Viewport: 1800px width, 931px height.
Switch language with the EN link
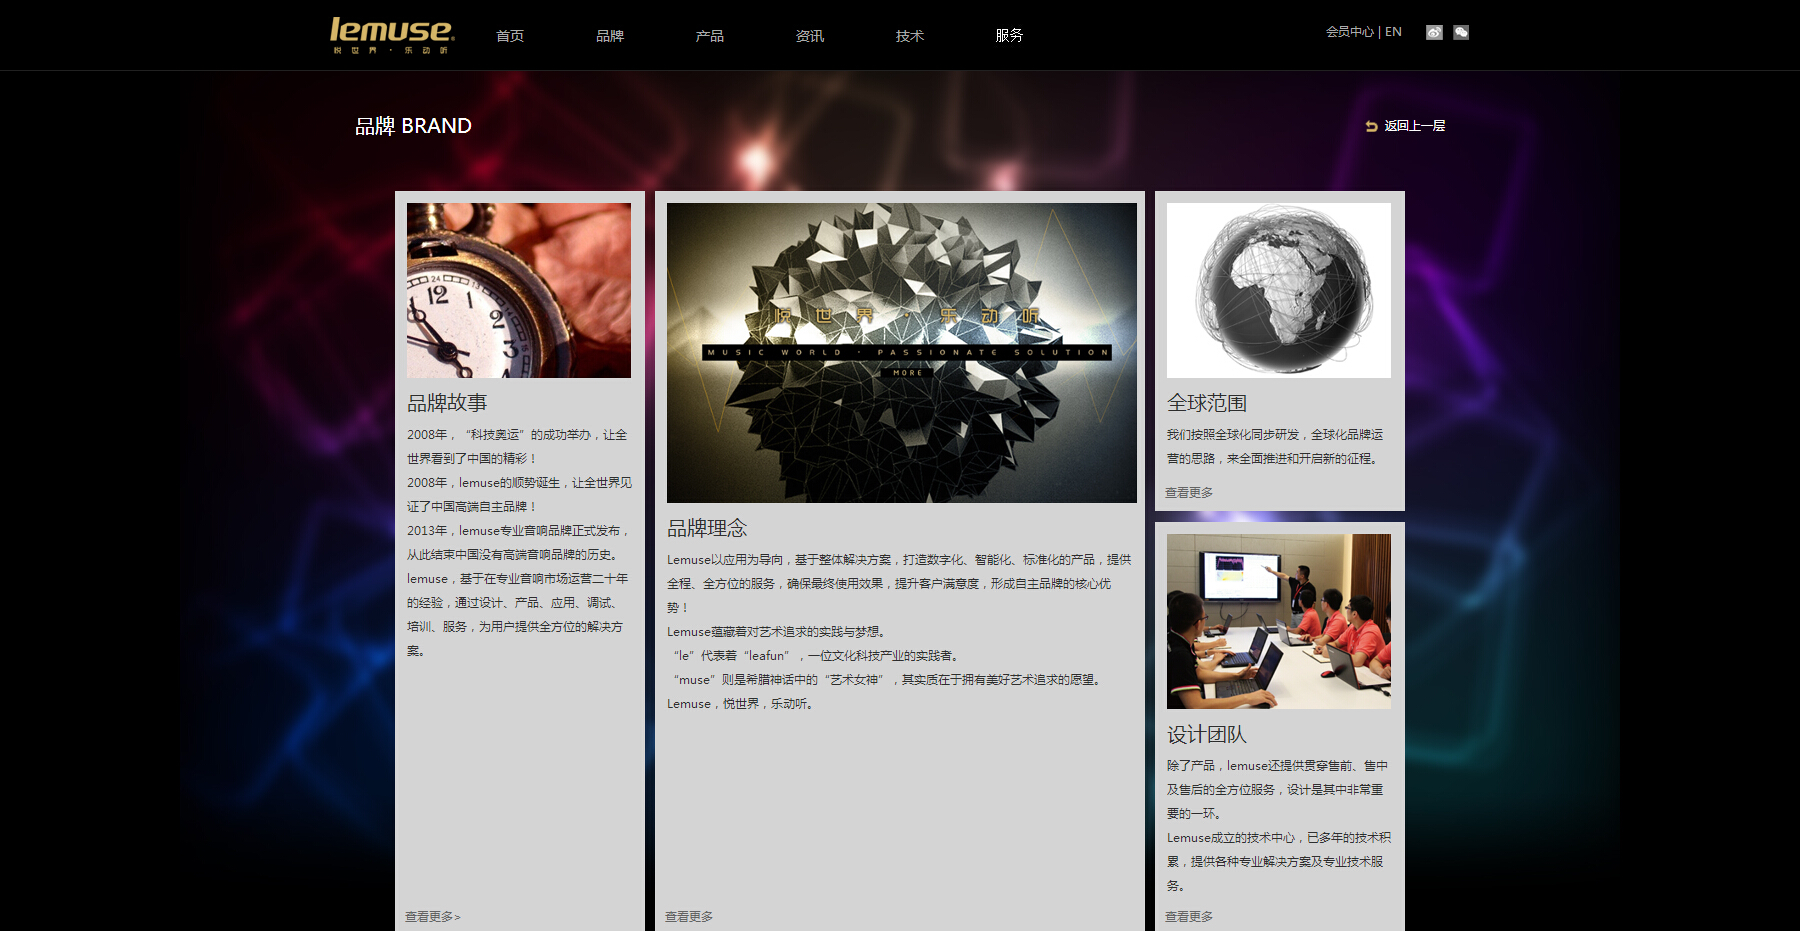(x=1393, y=32)
